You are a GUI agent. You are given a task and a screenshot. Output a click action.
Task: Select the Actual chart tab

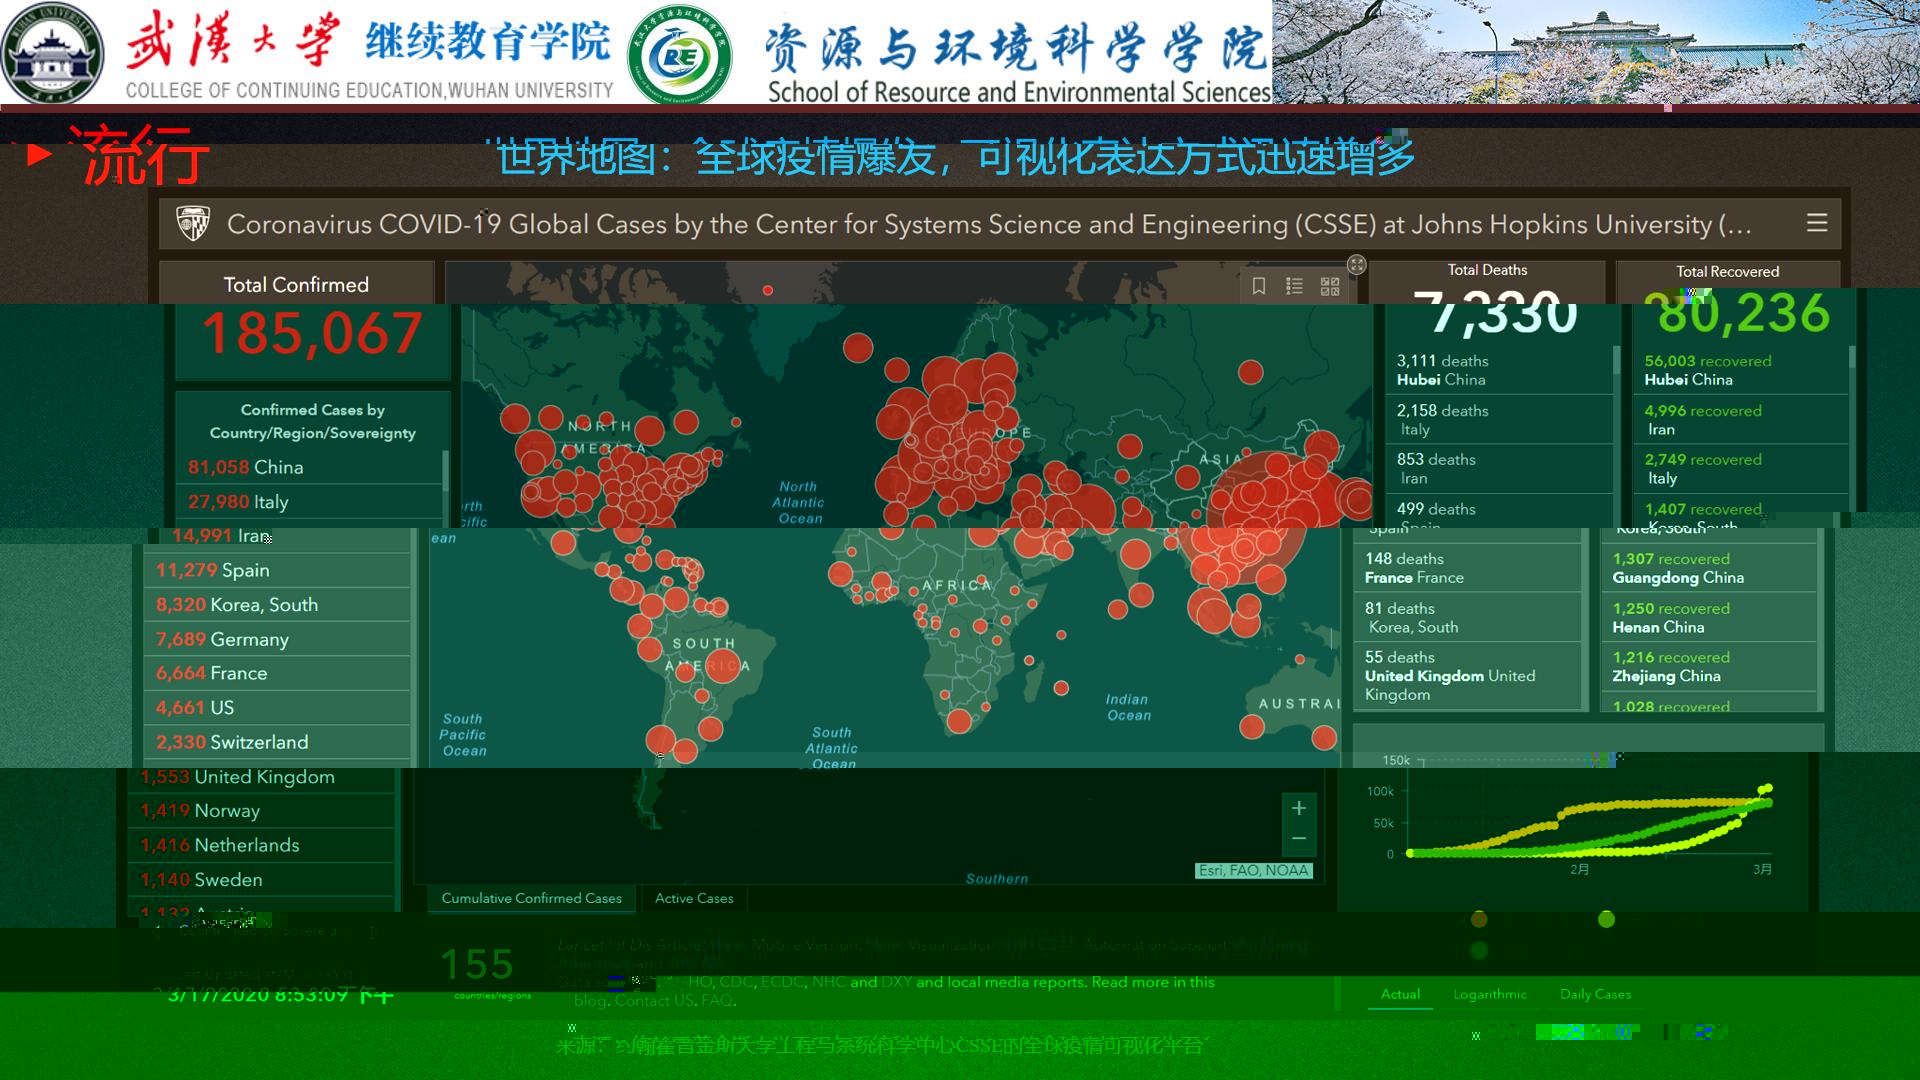[x=1400, y=994]
